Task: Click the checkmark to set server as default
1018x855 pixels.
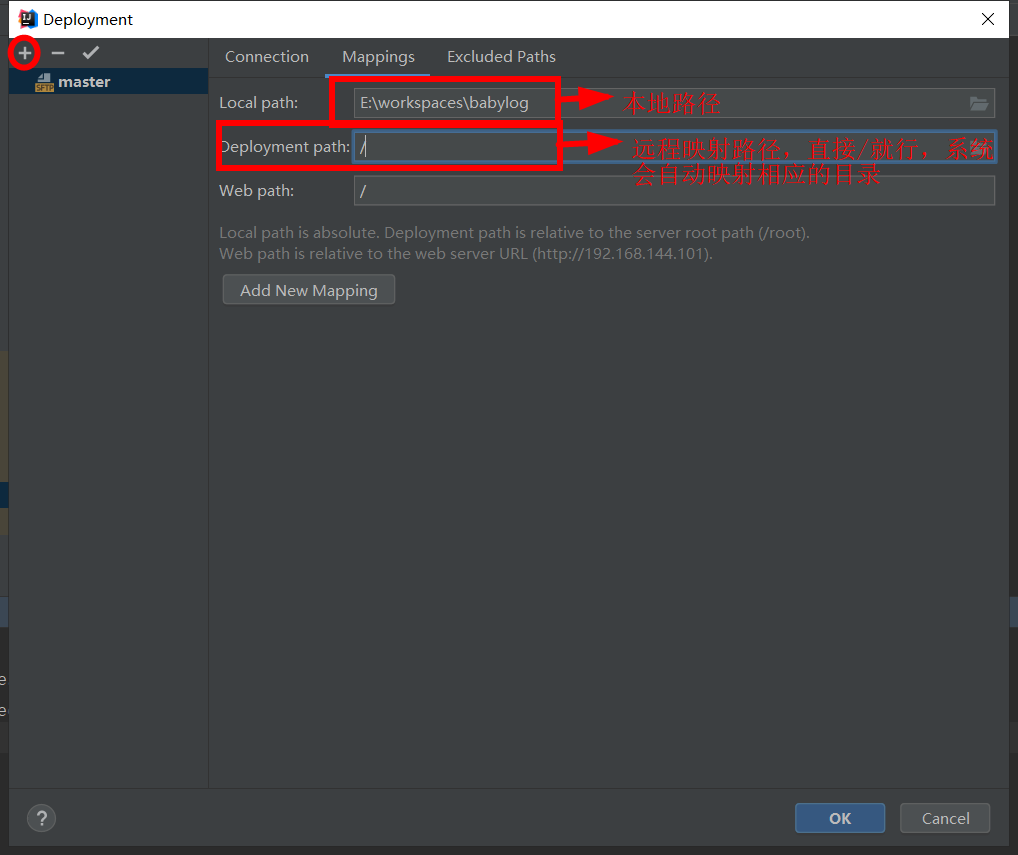Action: click(91, 52)
